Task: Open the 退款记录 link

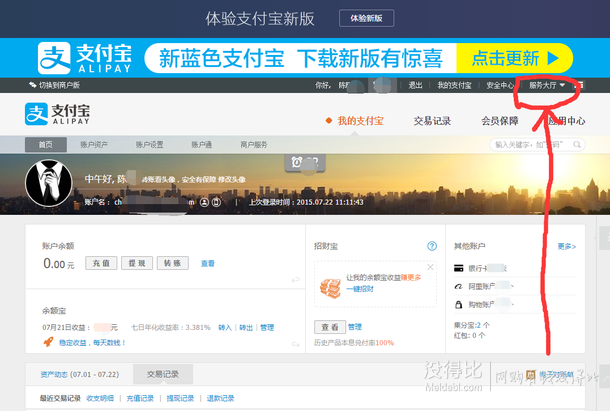Action: pyautogui.click(x=220, y=399)
